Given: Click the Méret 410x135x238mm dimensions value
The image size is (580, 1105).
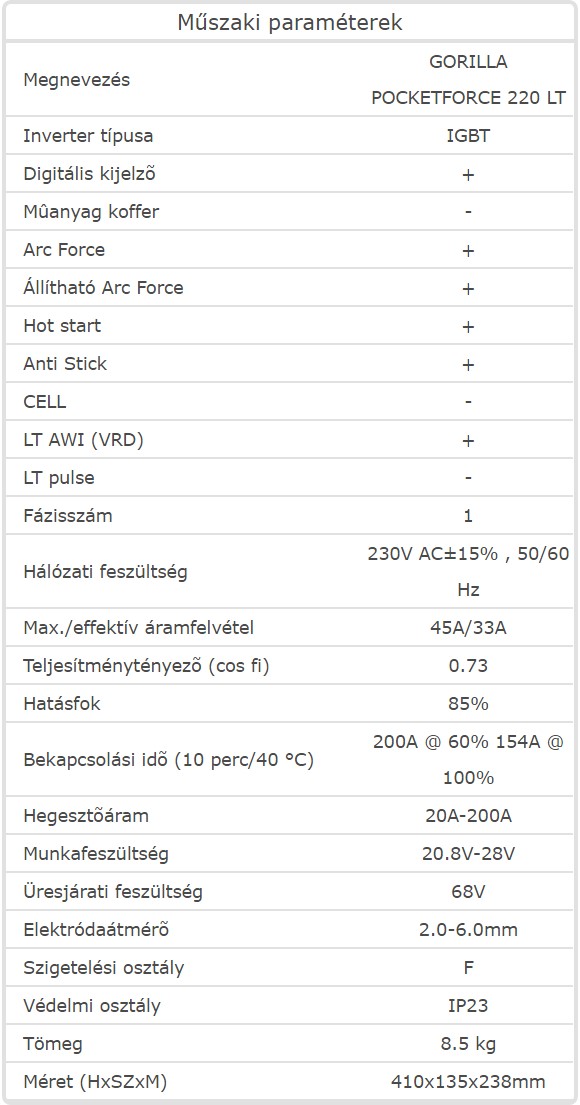Looking at the screenshot, I should tap(468, 1082).
